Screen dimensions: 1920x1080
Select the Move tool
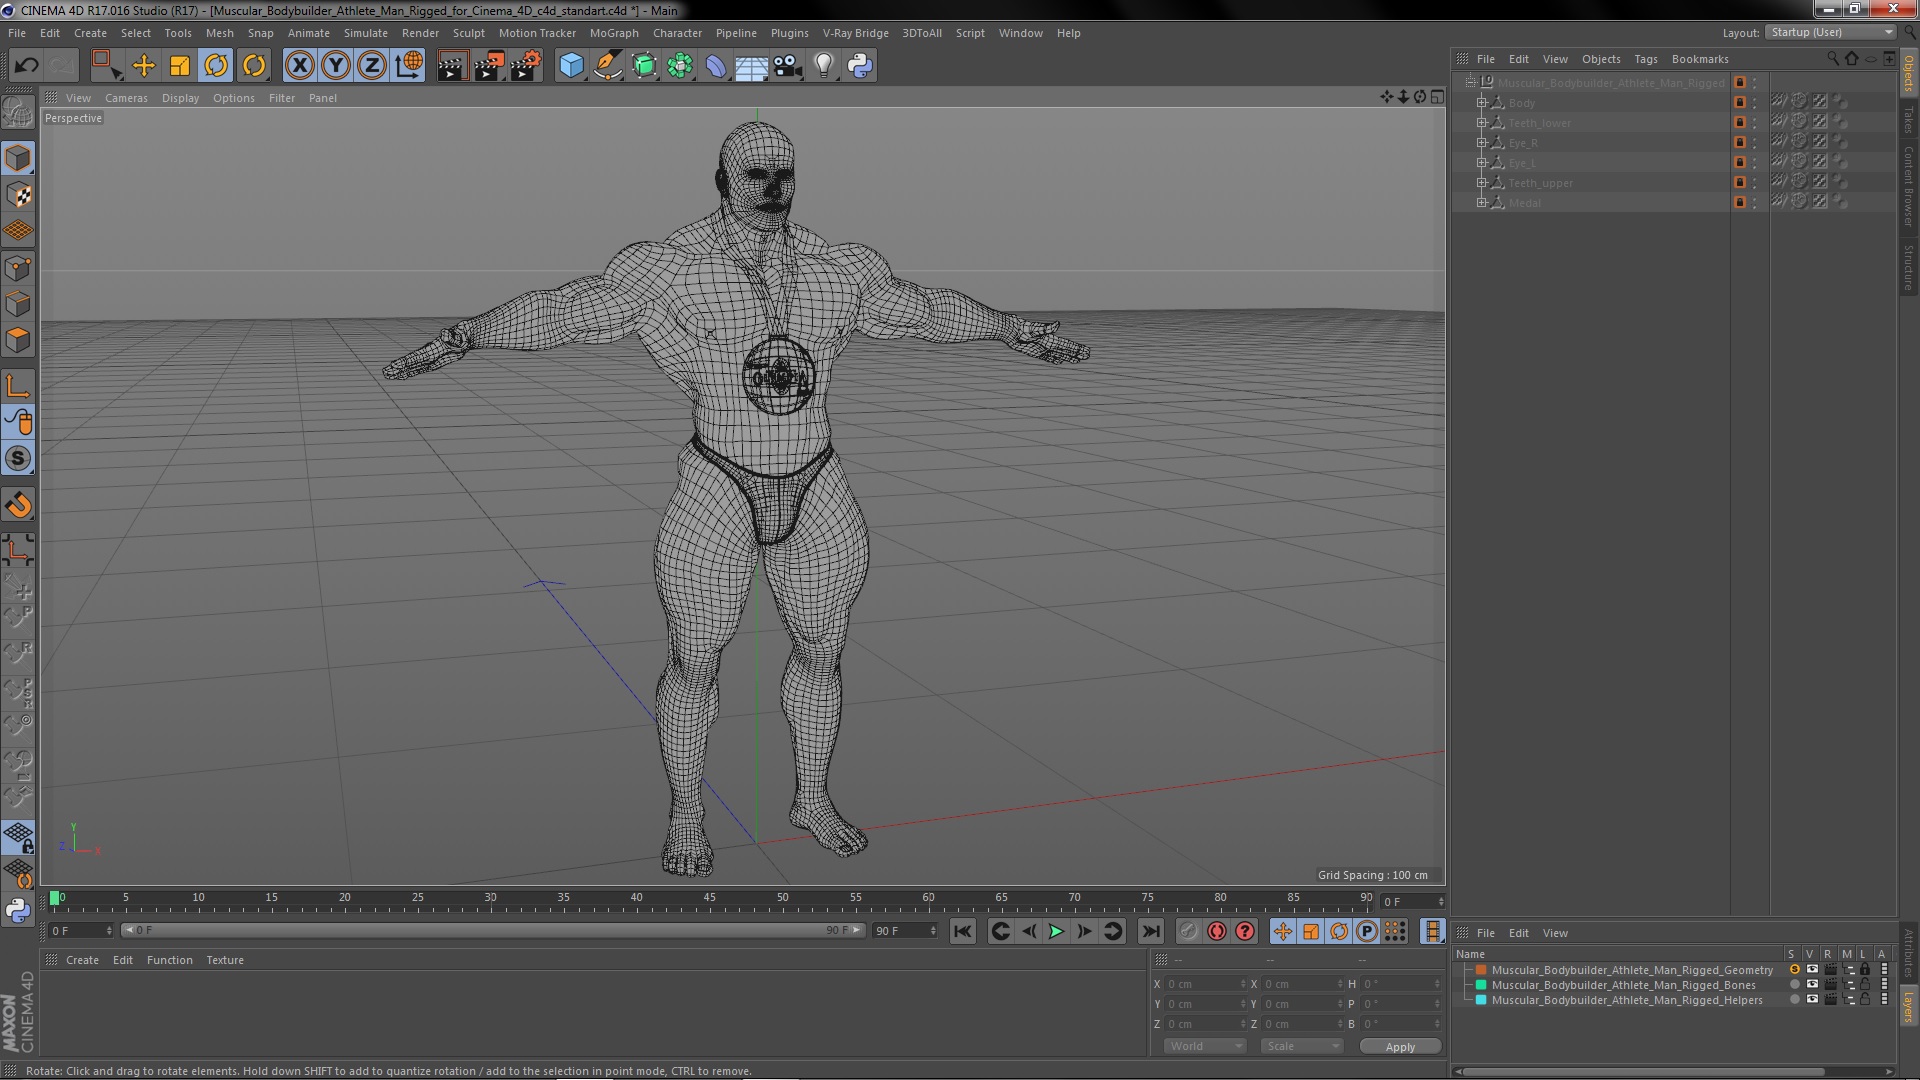tap(144, 66)
